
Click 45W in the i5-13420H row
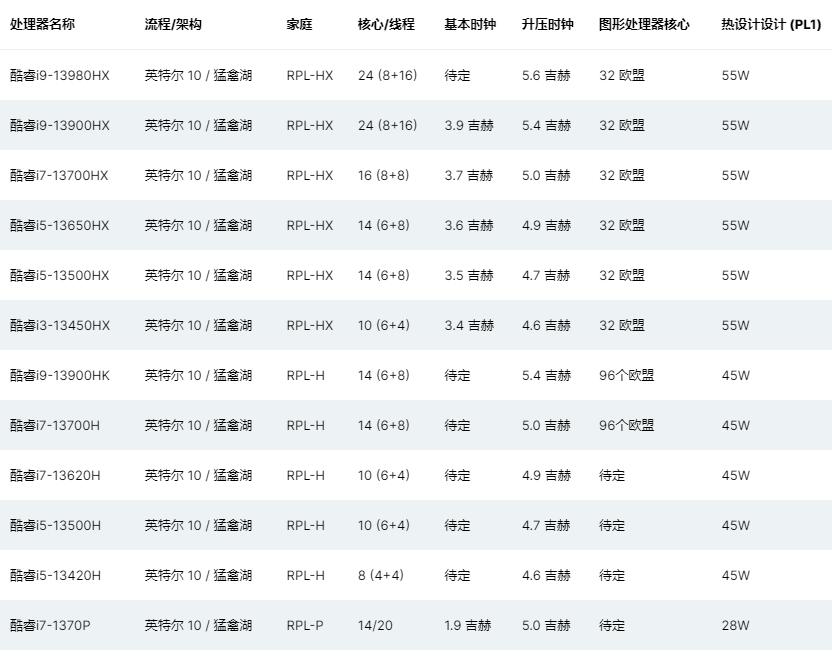(735, 576)
